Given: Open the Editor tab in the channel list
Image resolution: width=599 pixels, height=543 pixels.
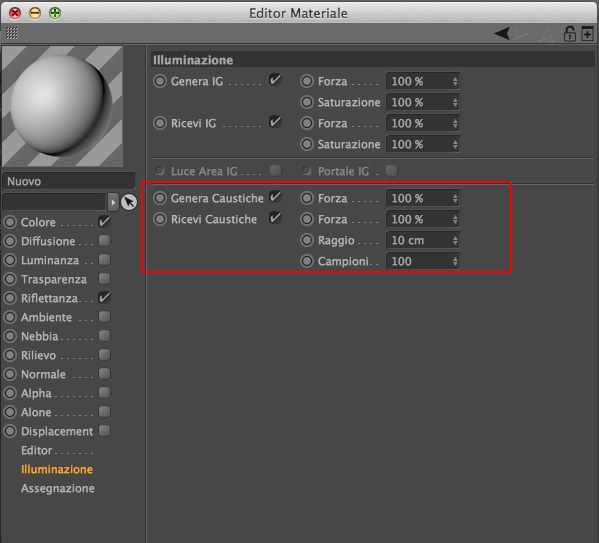Looking at the screenshot, I should [x=37, y=451].
